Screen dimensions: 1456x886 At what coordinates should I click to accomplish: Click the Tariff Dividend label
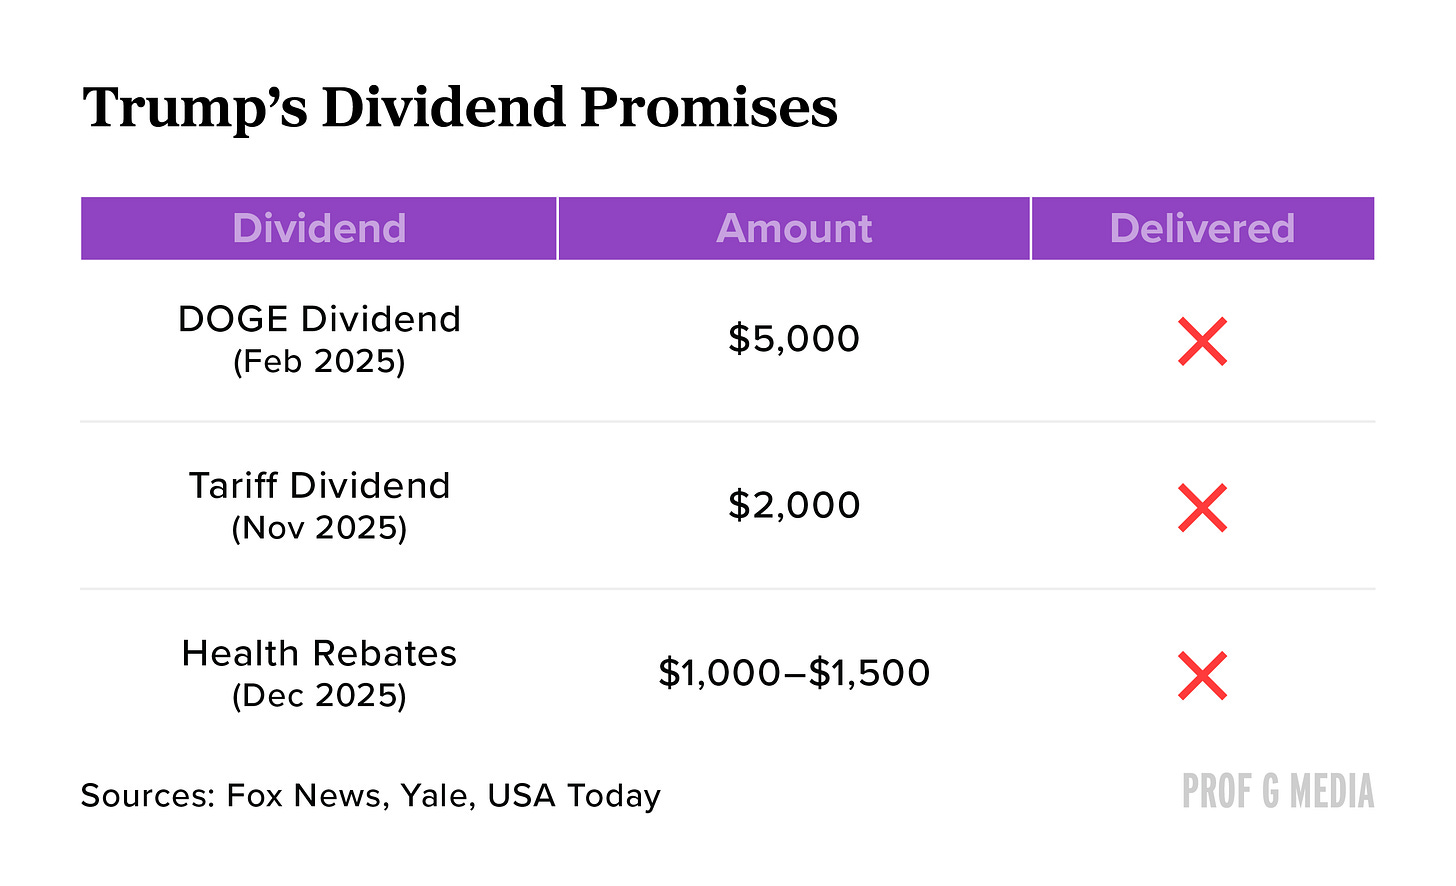pos(319,486)
